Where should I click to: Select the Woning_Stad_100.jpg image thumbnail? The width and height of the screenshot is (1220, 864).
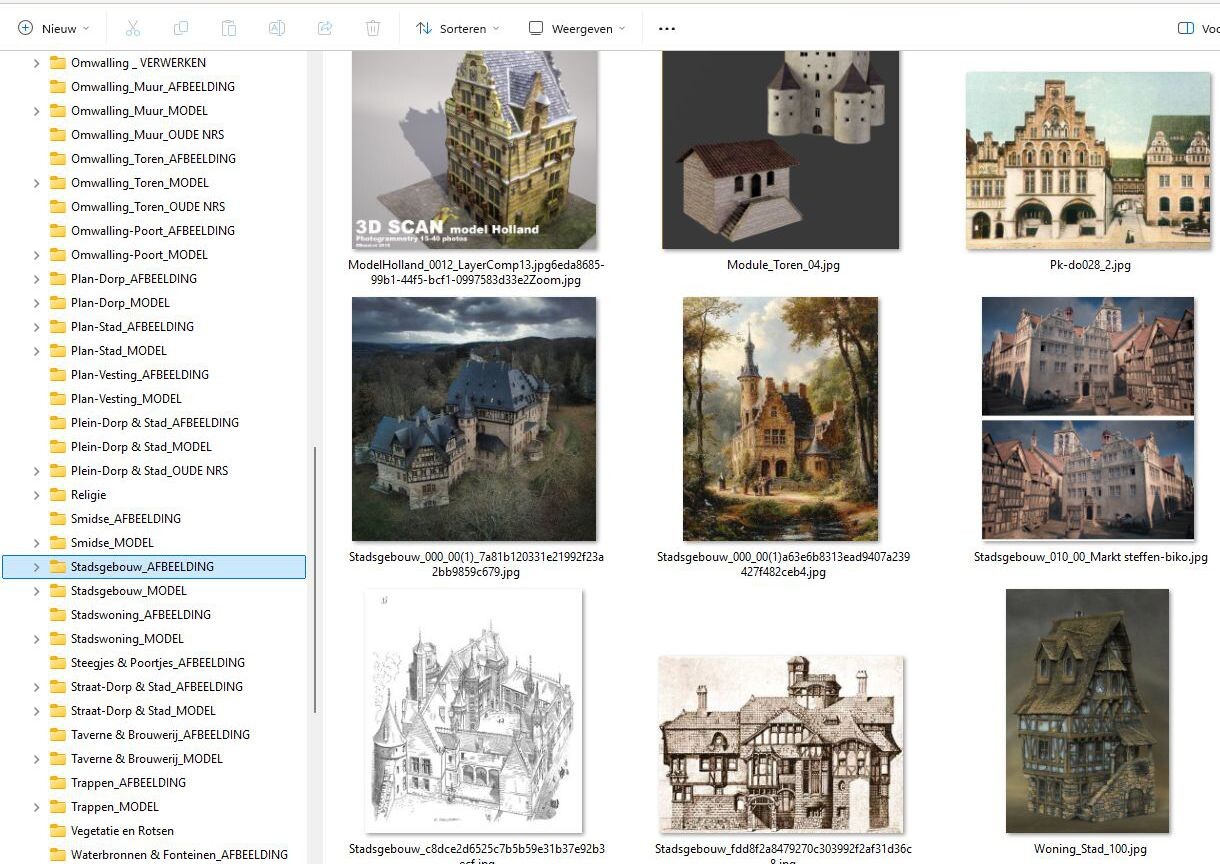click(1088, 710)
